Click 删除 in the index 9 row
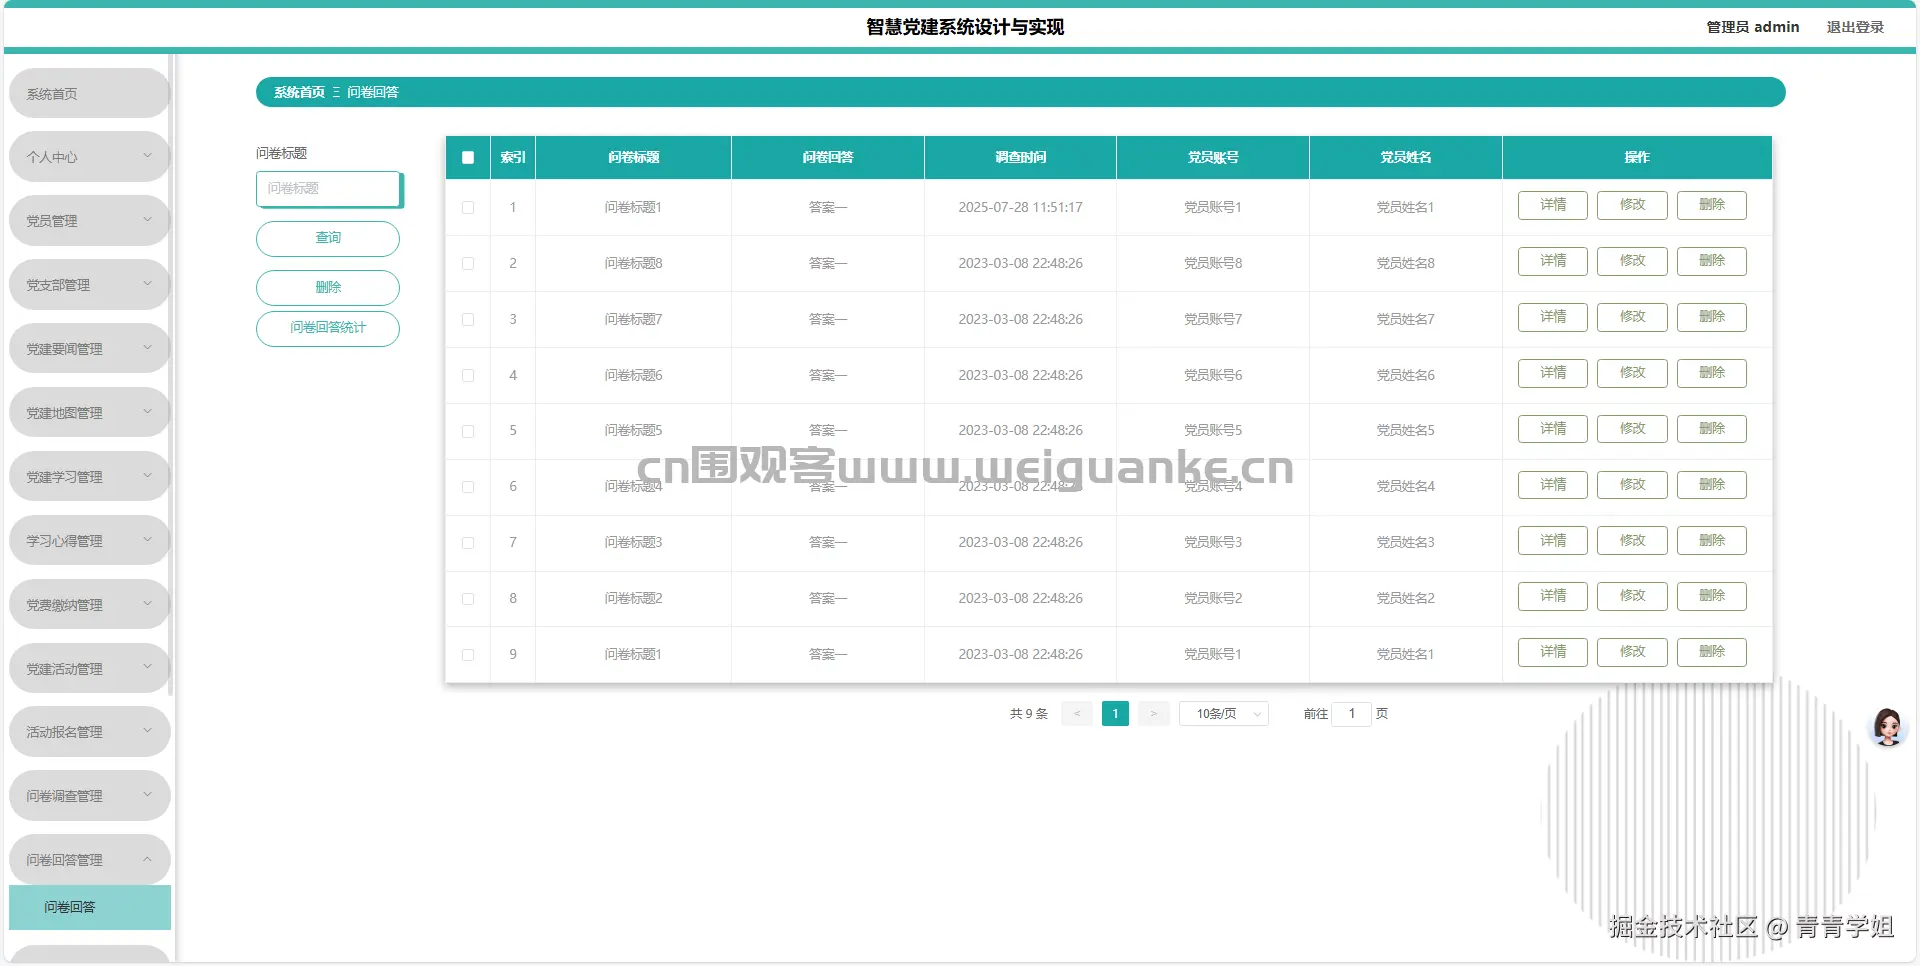This screenshot has width=1920, height=966. (1712, 652)
